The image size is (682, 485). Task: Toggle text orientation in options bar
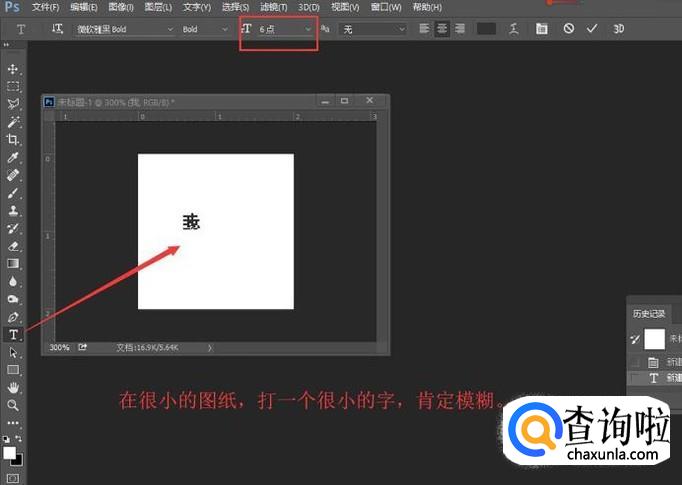pyautogui.click(x=57, y=29)
